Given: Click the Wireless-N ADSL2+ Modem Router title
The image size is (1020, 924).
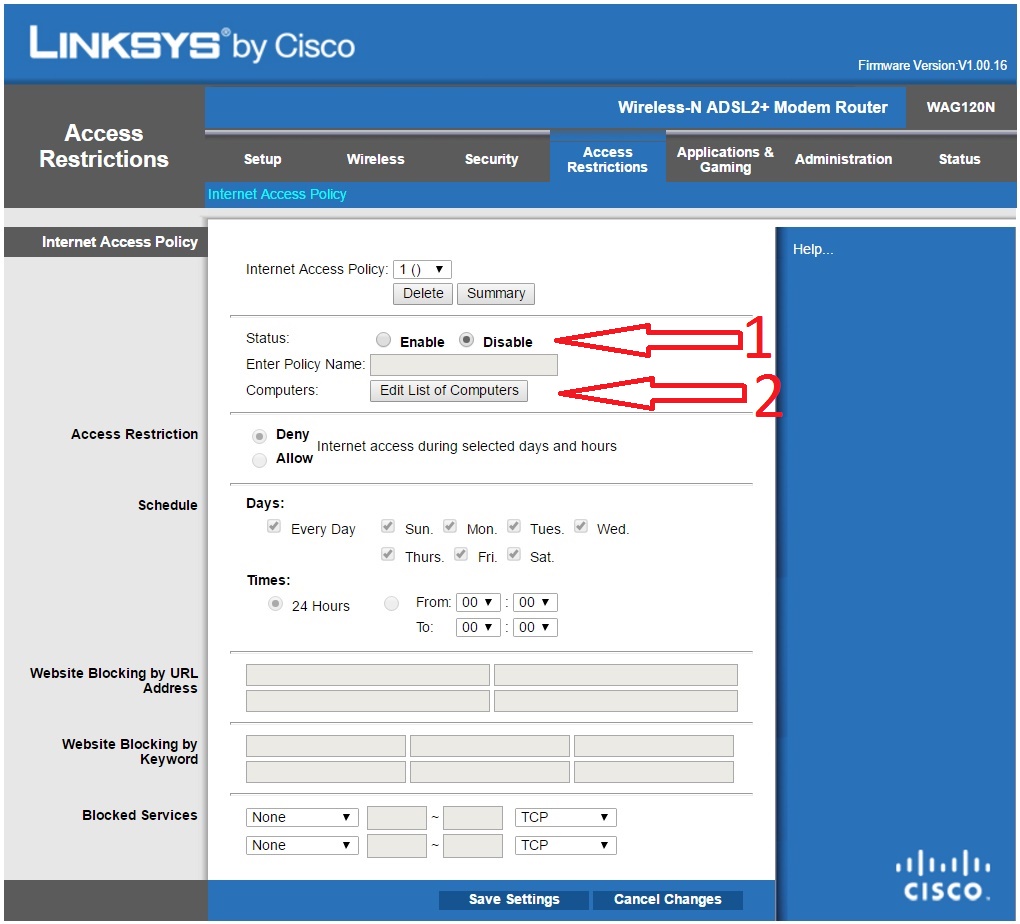Looking at the screenshot, I should click(753, 107).
